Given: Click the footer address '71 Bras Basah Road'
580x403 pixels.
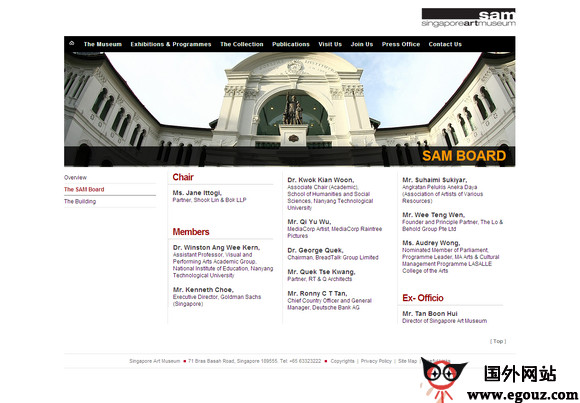Looking at the screenshot, I should (x=211, y=361).
